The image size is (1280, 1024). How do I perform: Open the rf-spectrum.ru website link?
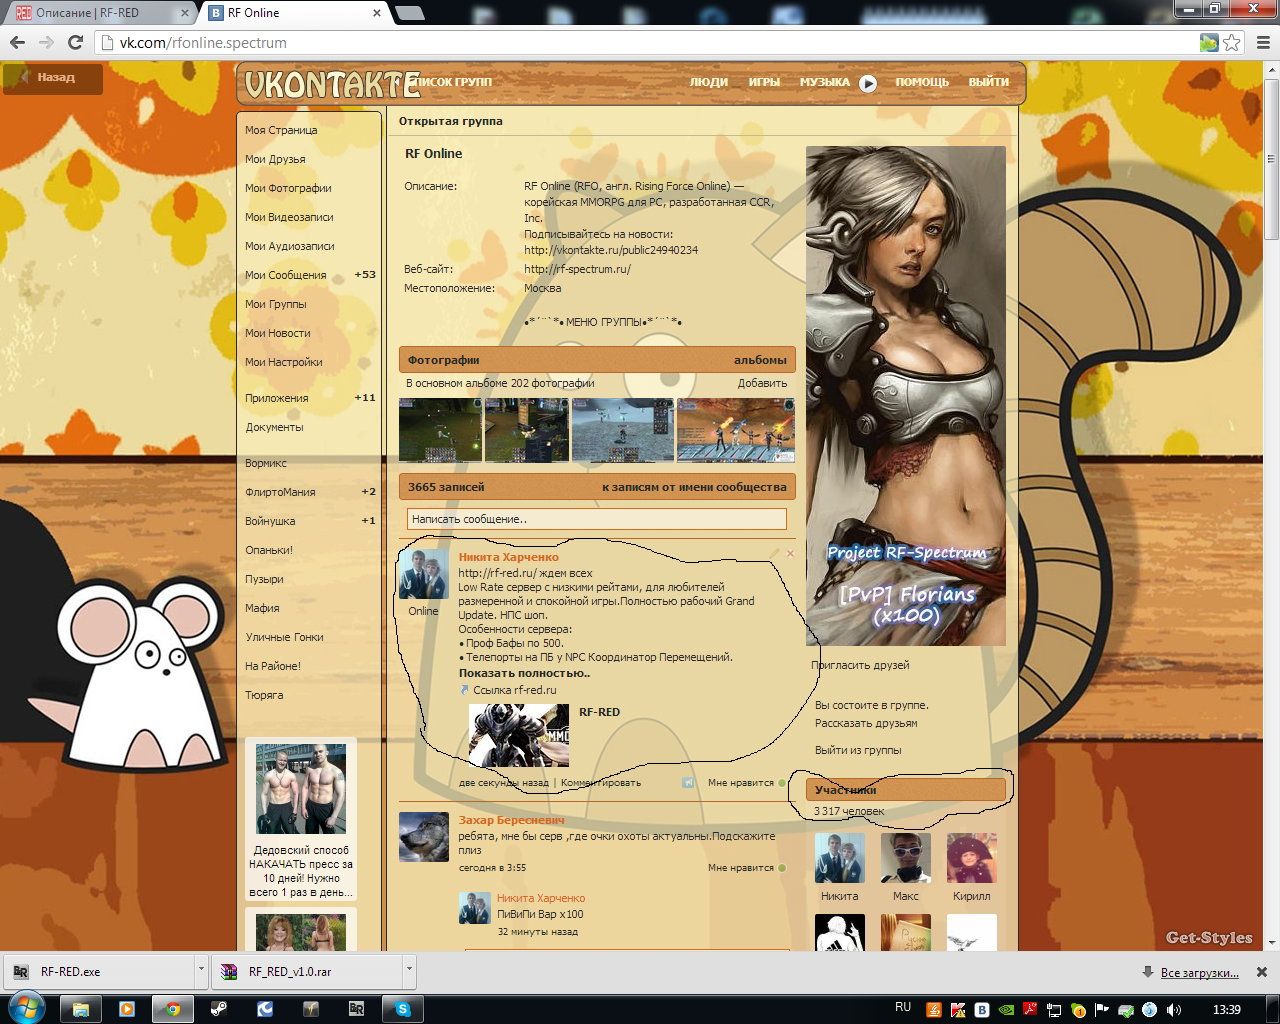[577, 269]
